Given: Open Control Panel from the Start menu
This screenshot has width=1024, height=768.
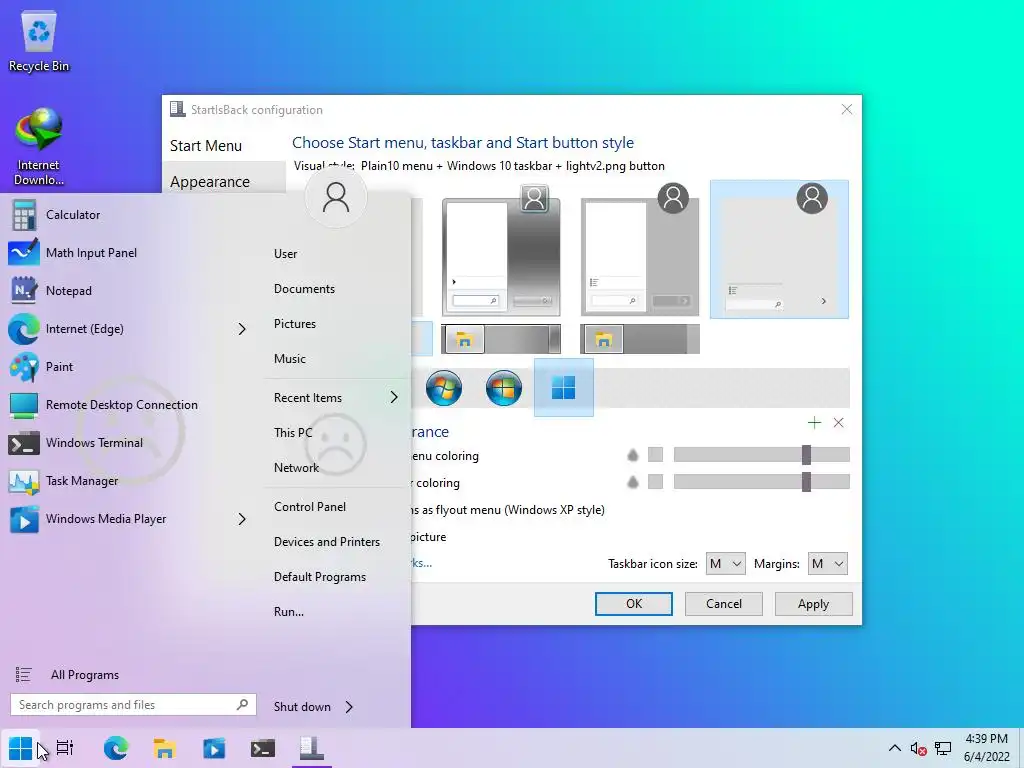Looking at the screenshot, I should 310,507.
